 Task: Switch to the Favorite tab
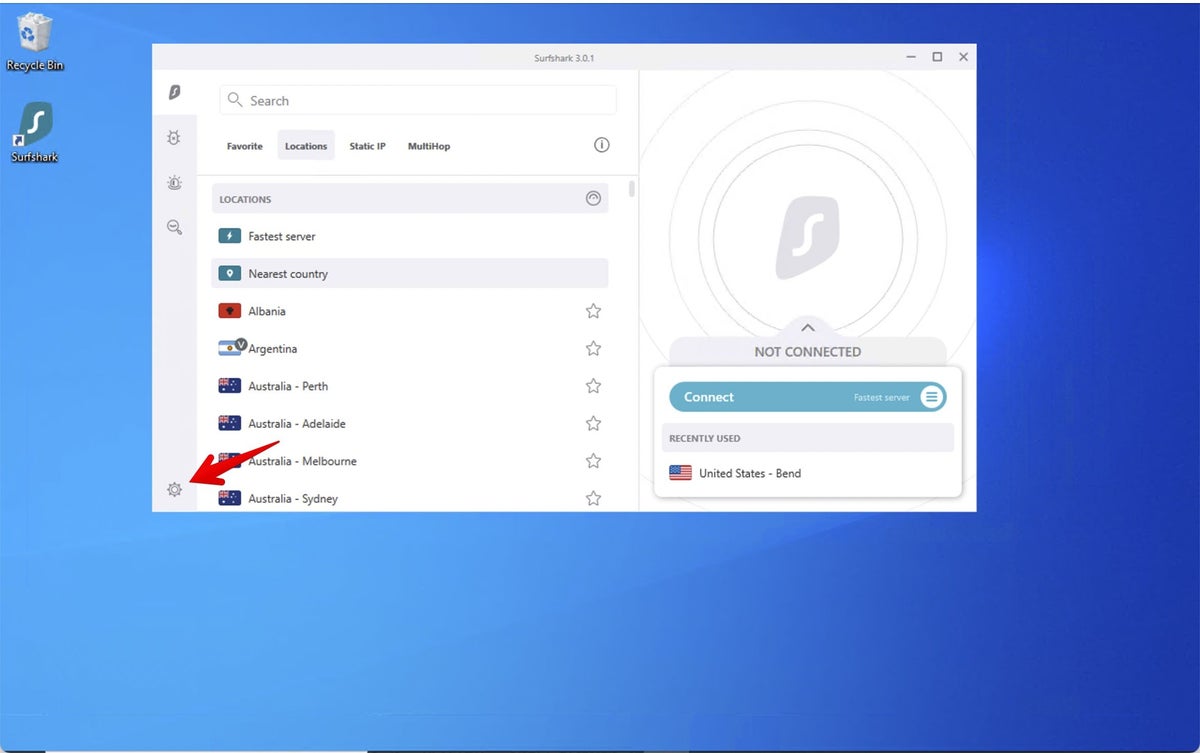pyautogui.click(x=245, y=146)
